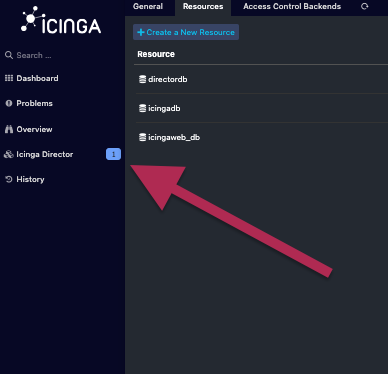Open the Dashboard menu item

coord(37,78)
